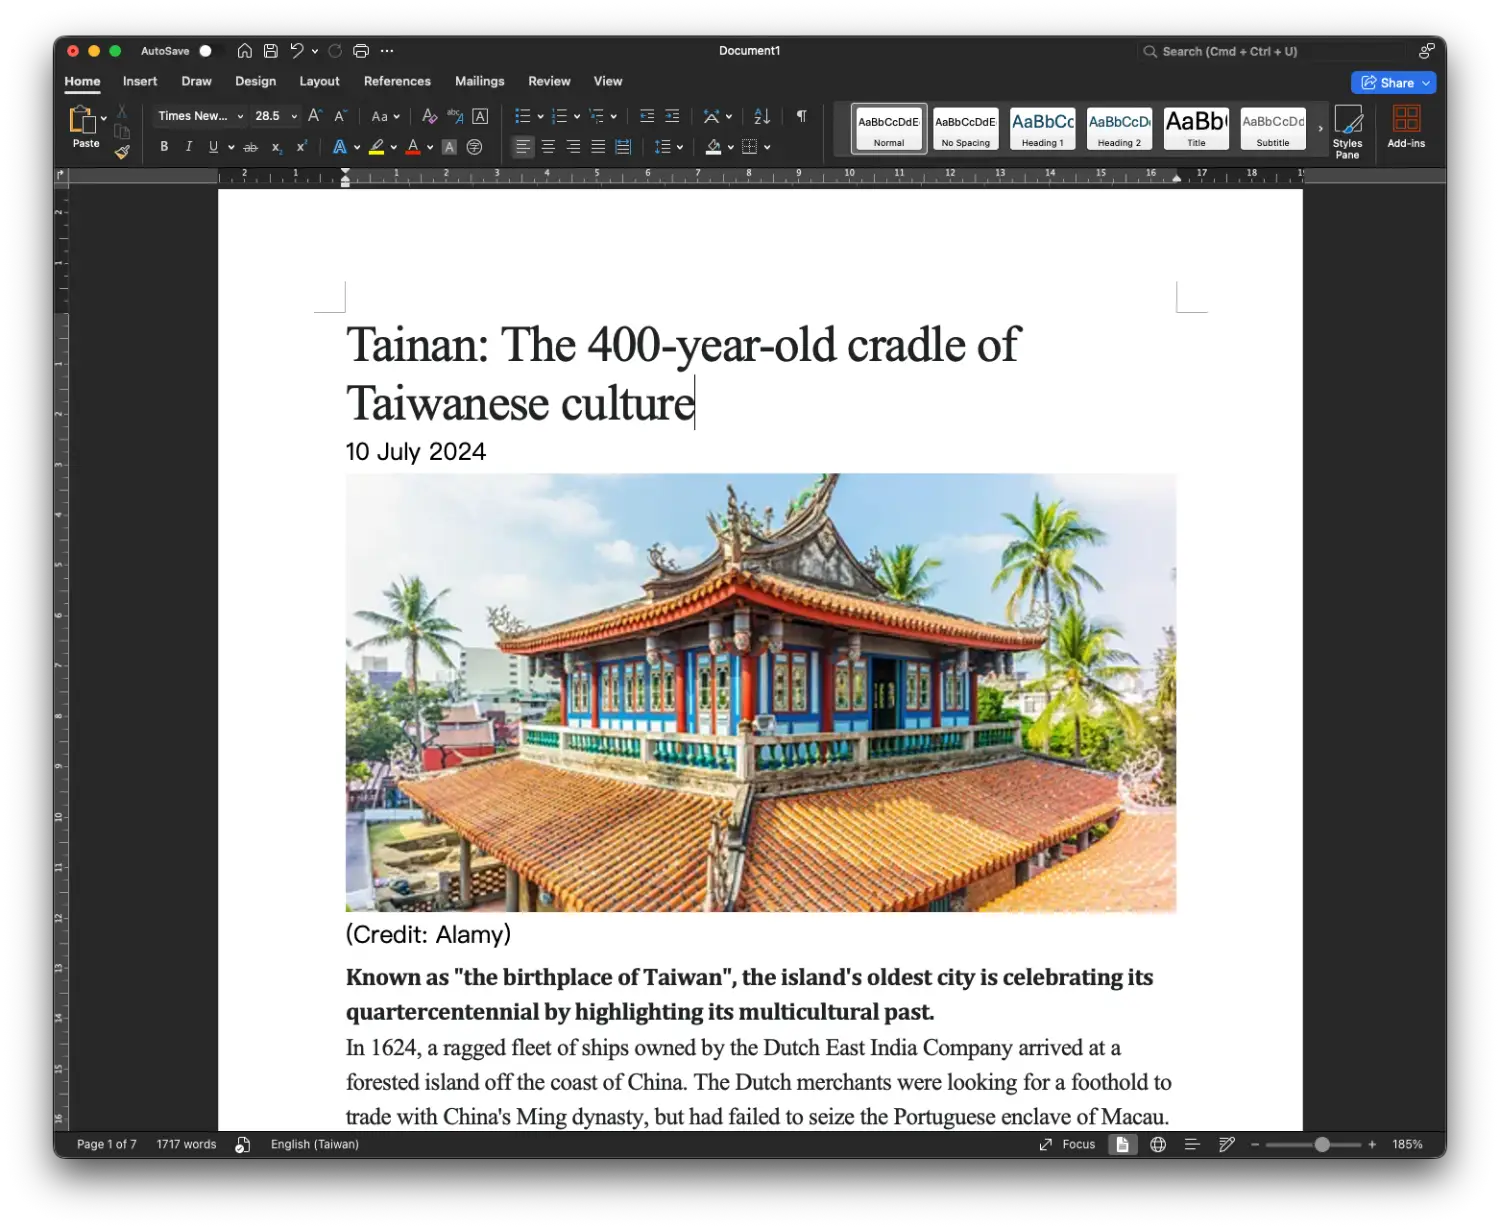Open the Add-ins gallery
Viewport: 1500px width, 1229px height.
[x=1406, y=127]
